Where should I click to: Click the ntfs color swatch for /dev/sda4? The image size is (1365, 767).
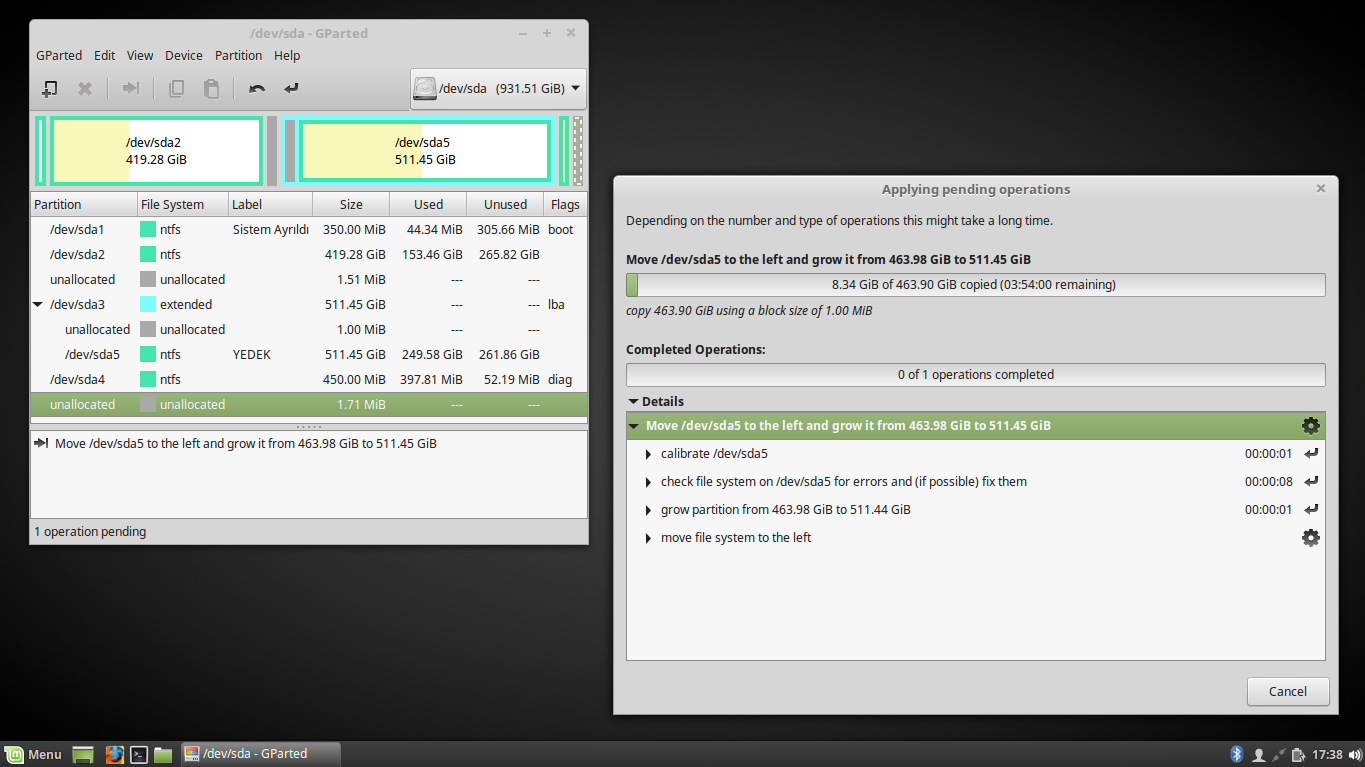(148, 380)
